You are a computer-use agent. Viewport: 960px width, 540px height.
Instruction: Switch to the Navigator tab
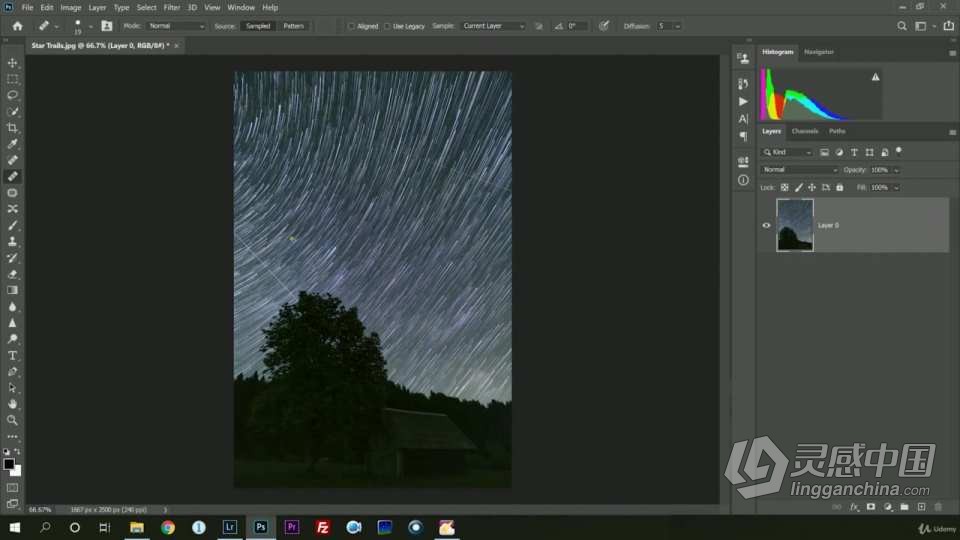pyautogui.click(x=819, y=52)
